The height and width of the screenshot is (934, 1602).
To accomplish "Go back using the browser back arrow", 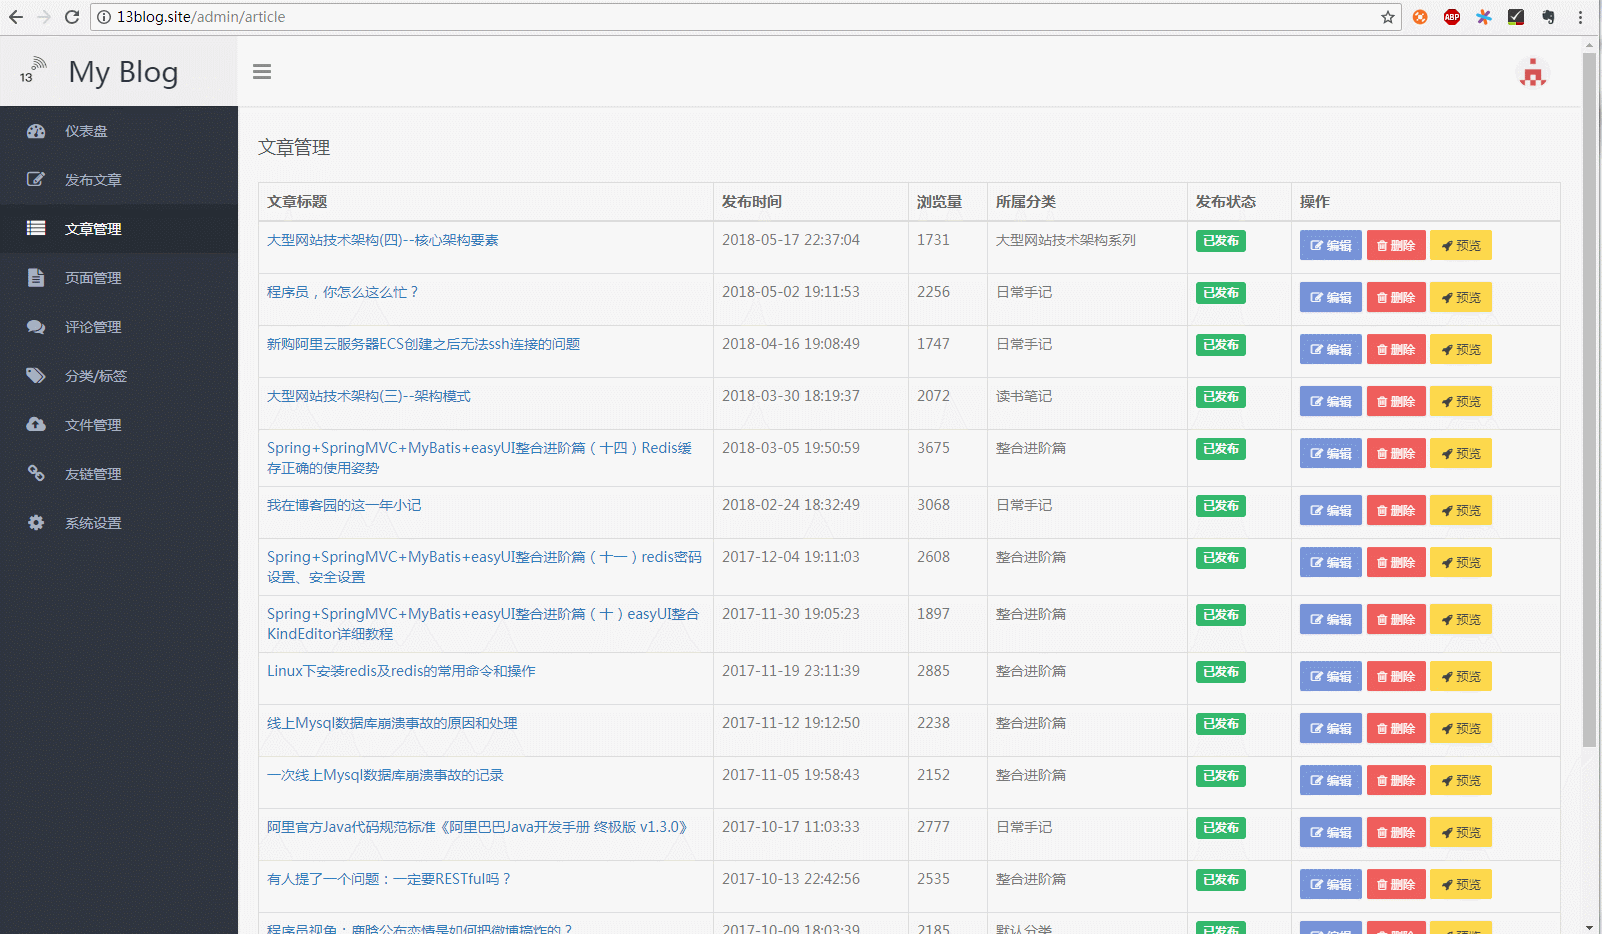I will pyautogui.click(x=16, y=17).
